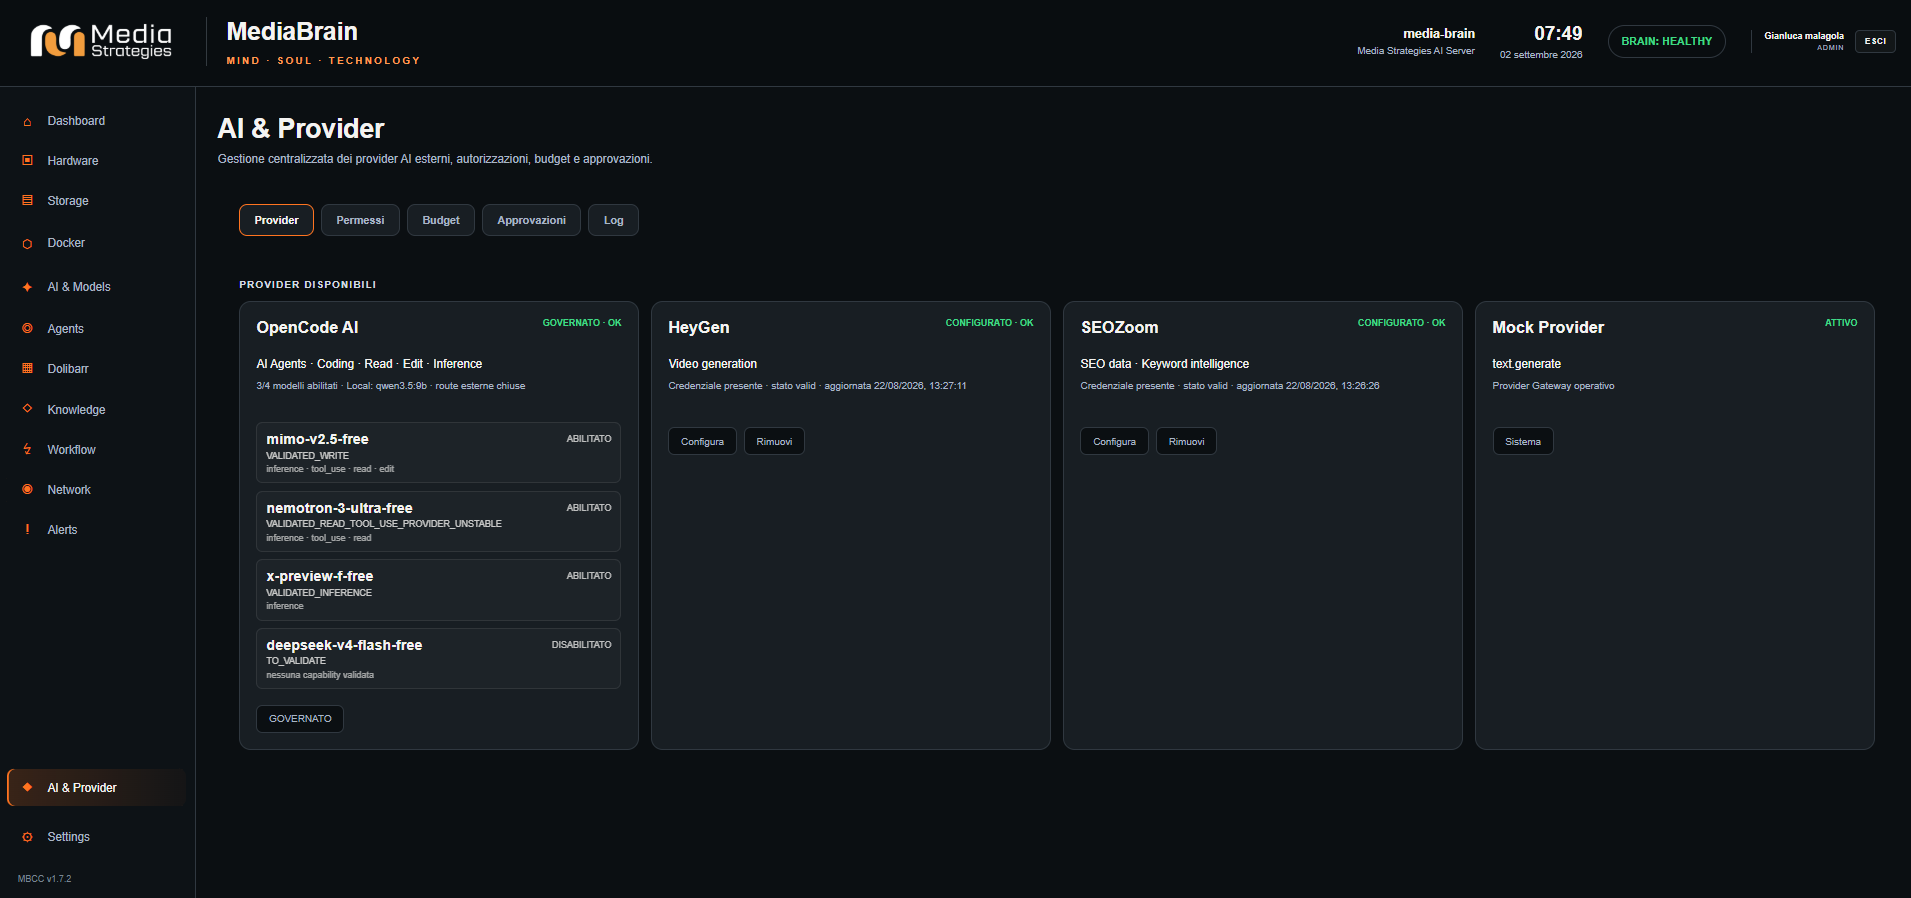Click the Dashboard home icon in sidebar
The height and width of the screenshot is (898, 1911).
pyautogui.click(x=27, y=121)
